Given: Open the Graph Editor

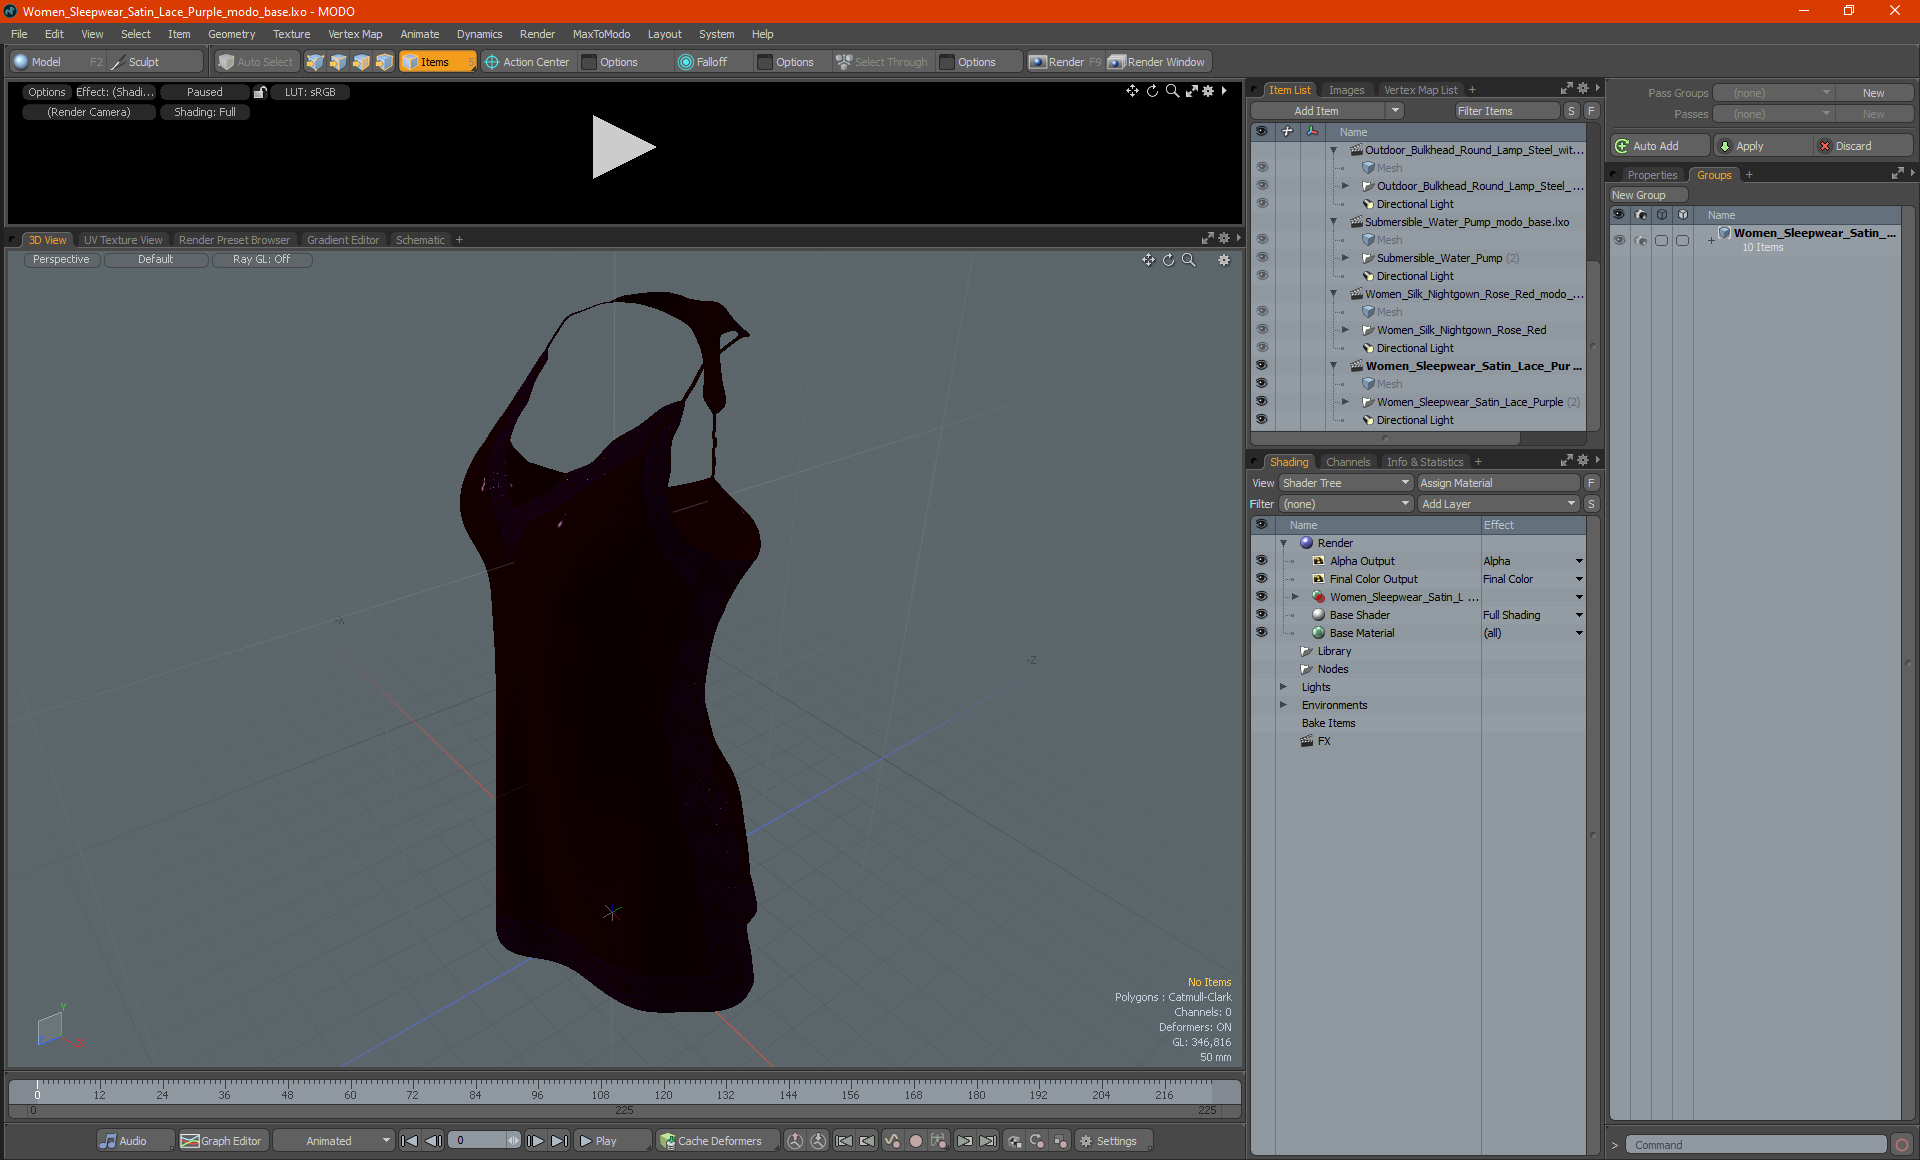Looking at the screenshot, I should point(222,1141).
